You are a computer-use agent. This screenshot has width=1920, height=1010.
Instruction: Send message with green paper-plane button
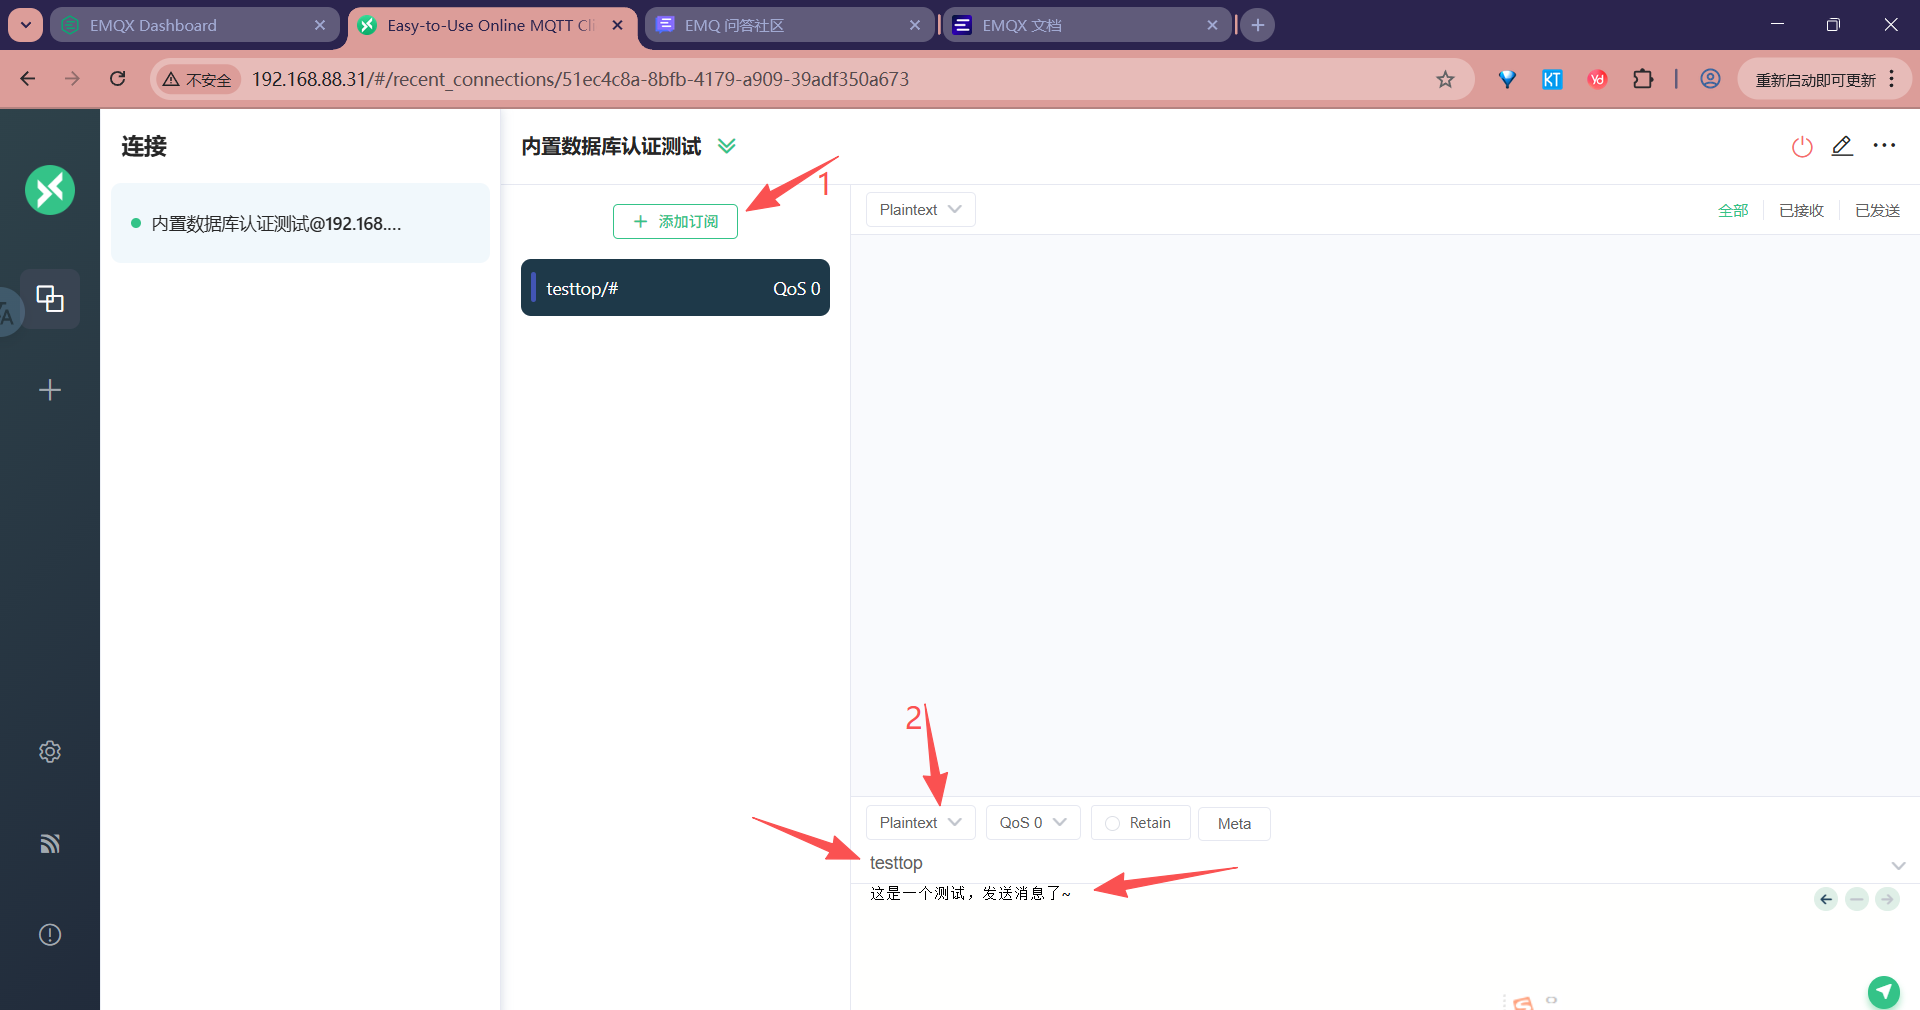1884,991
